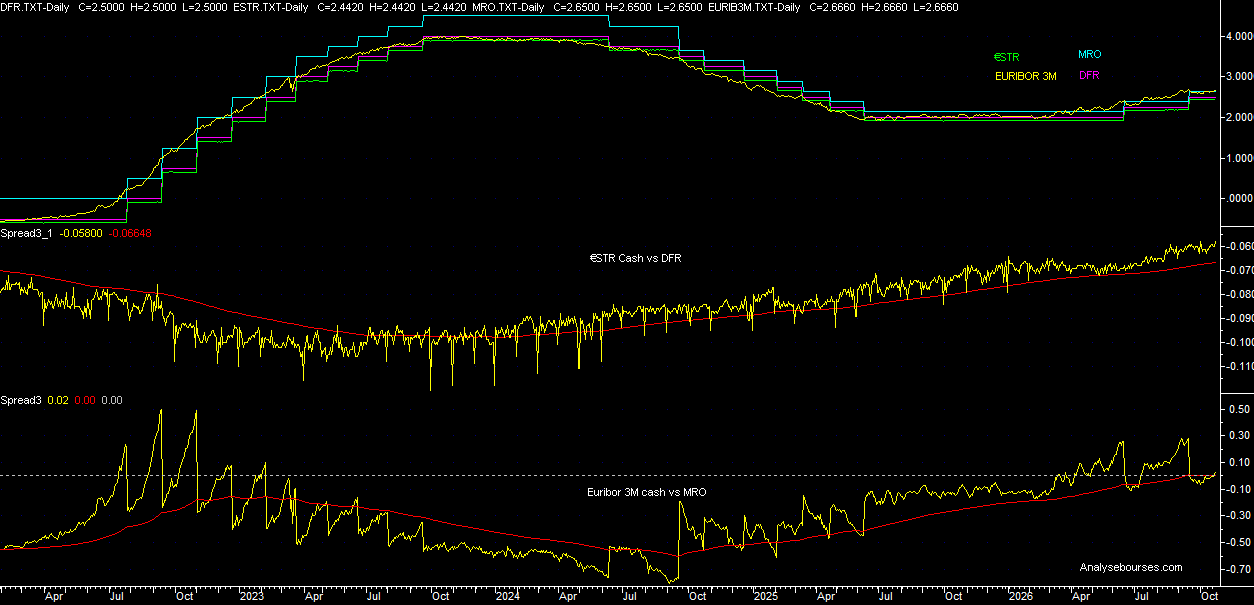Click the red -0.06648 moving average value

click(x=131, y=232)
